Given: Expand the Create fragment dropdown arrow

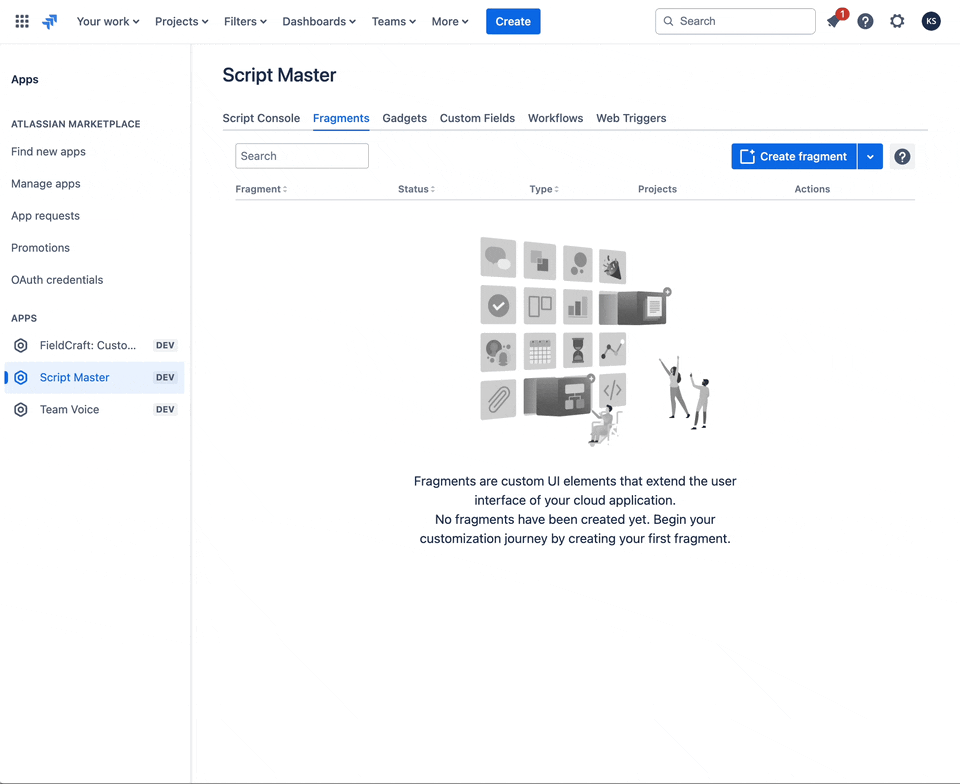Looking at the screenshot, I should coord(870,156).
